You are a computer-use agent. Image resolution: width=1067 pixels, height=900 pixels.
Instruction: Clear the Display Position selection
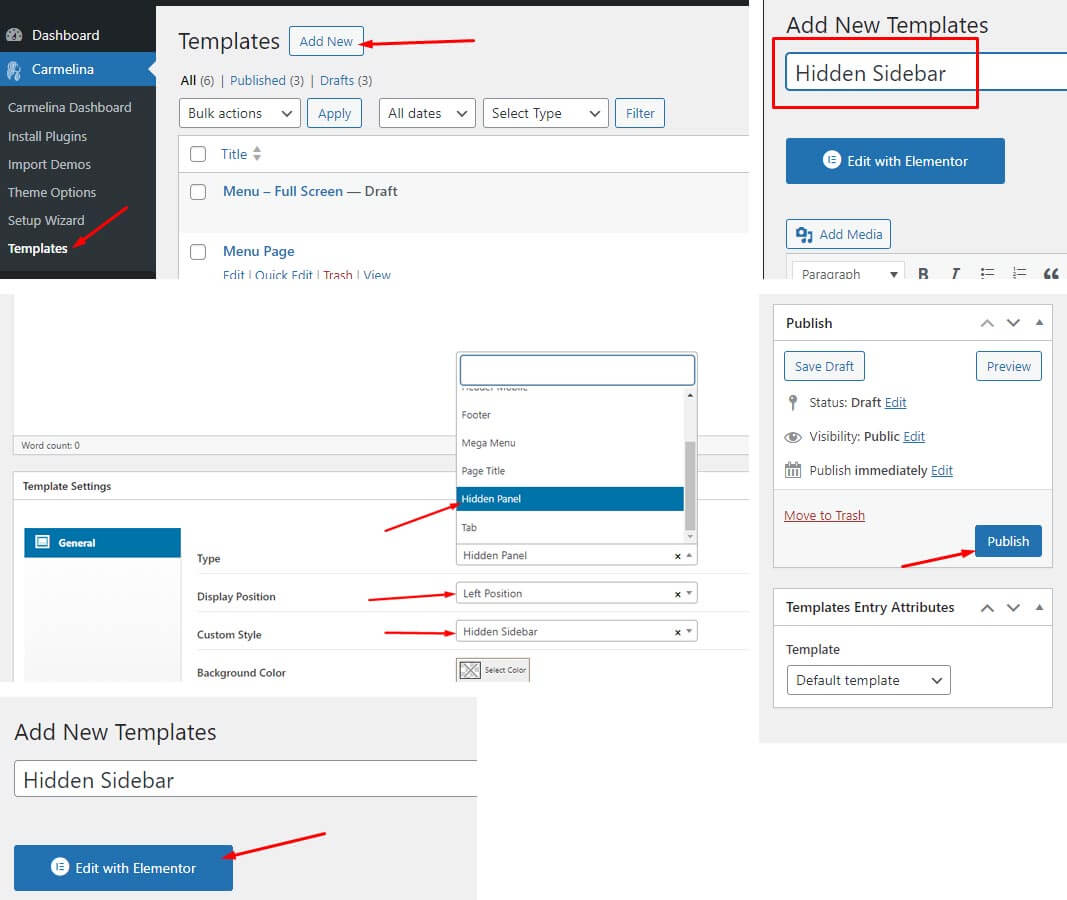677,594
